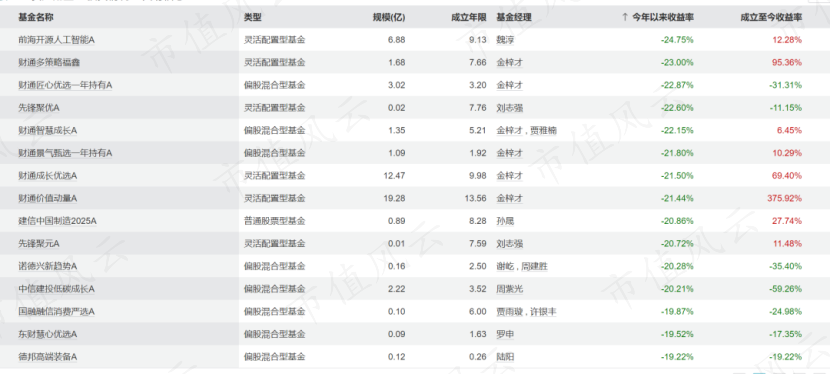Open fund 中信建投低碳成长A
This screenshot has height=374, width=830.
(x=56, y=289)
